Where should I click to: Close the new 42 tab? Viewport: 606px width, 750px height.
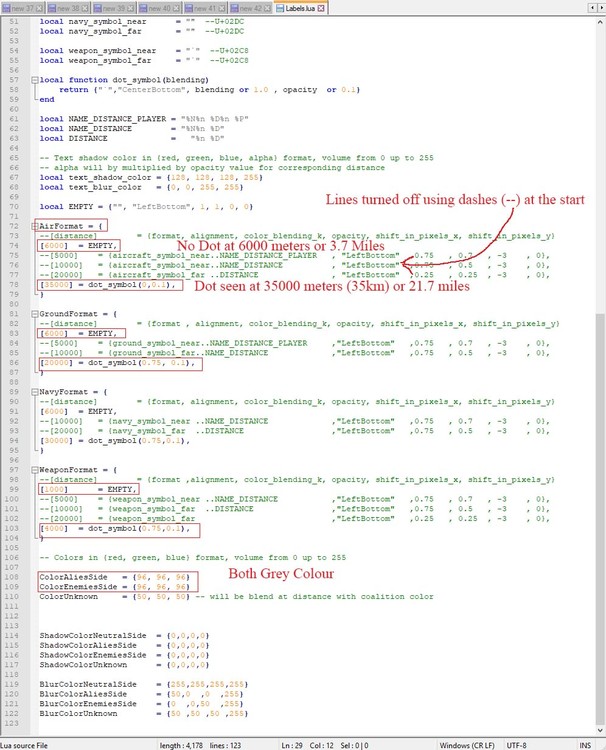click(x=267, y=8)
